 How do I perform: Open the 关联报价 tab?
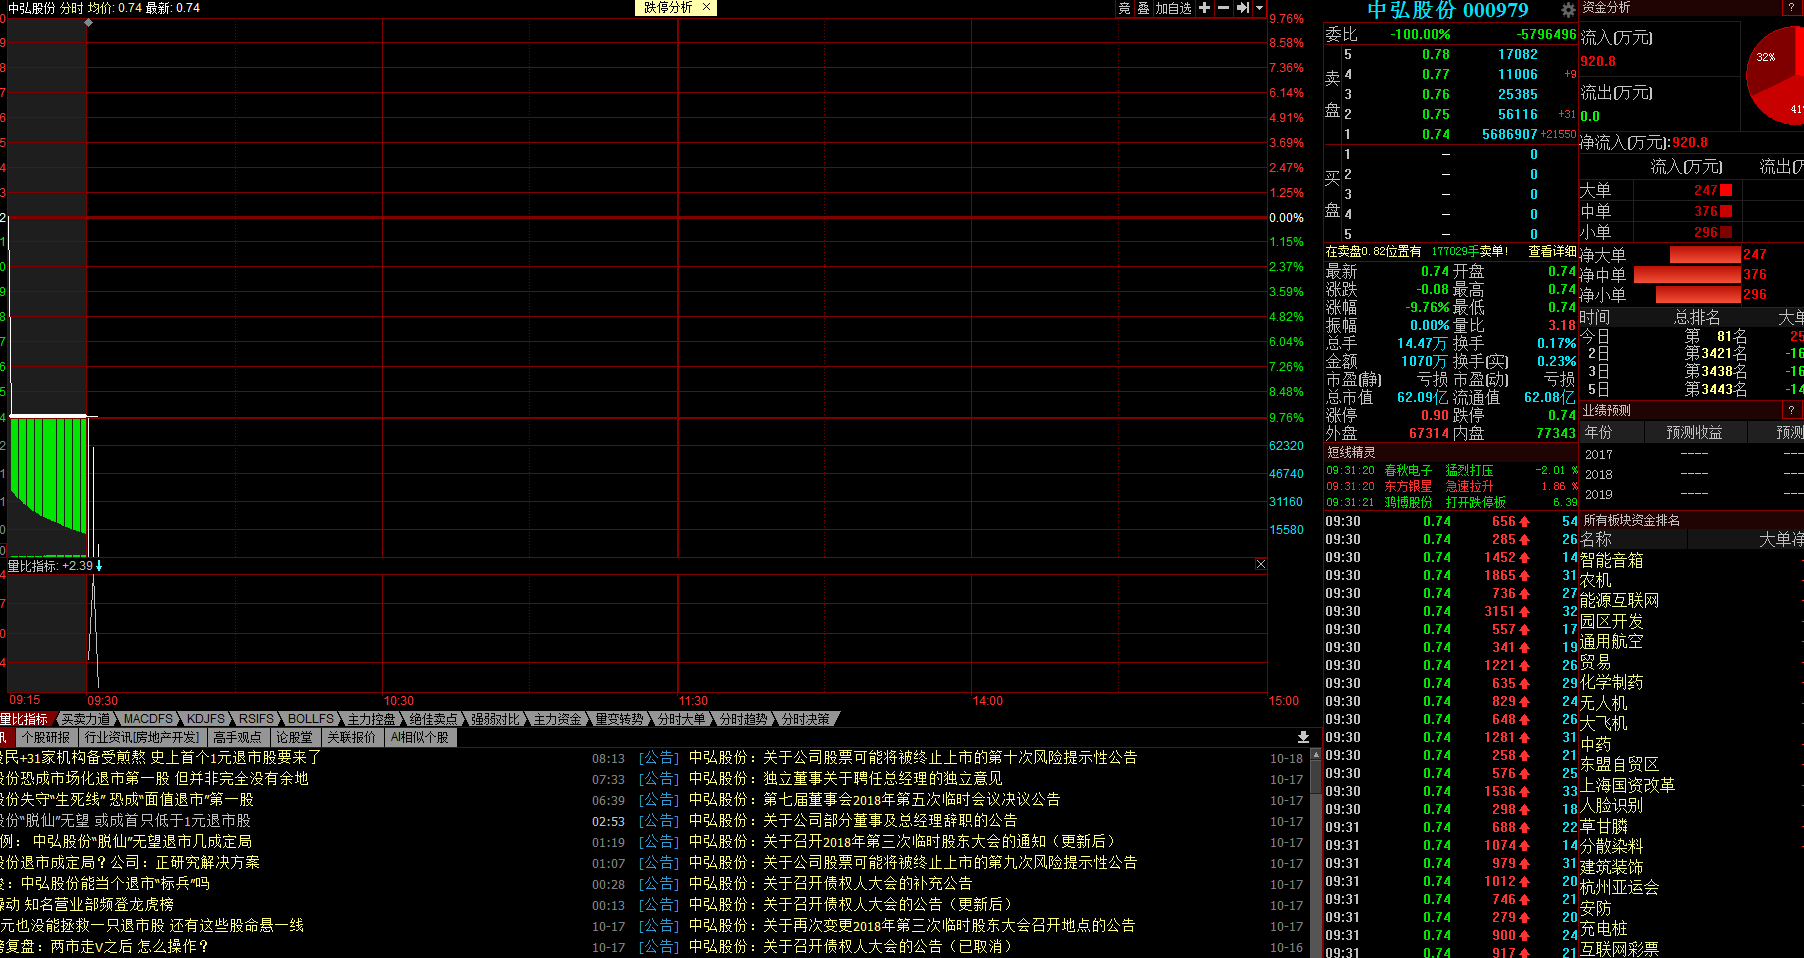pyautogui.click(x=351, y=738)
